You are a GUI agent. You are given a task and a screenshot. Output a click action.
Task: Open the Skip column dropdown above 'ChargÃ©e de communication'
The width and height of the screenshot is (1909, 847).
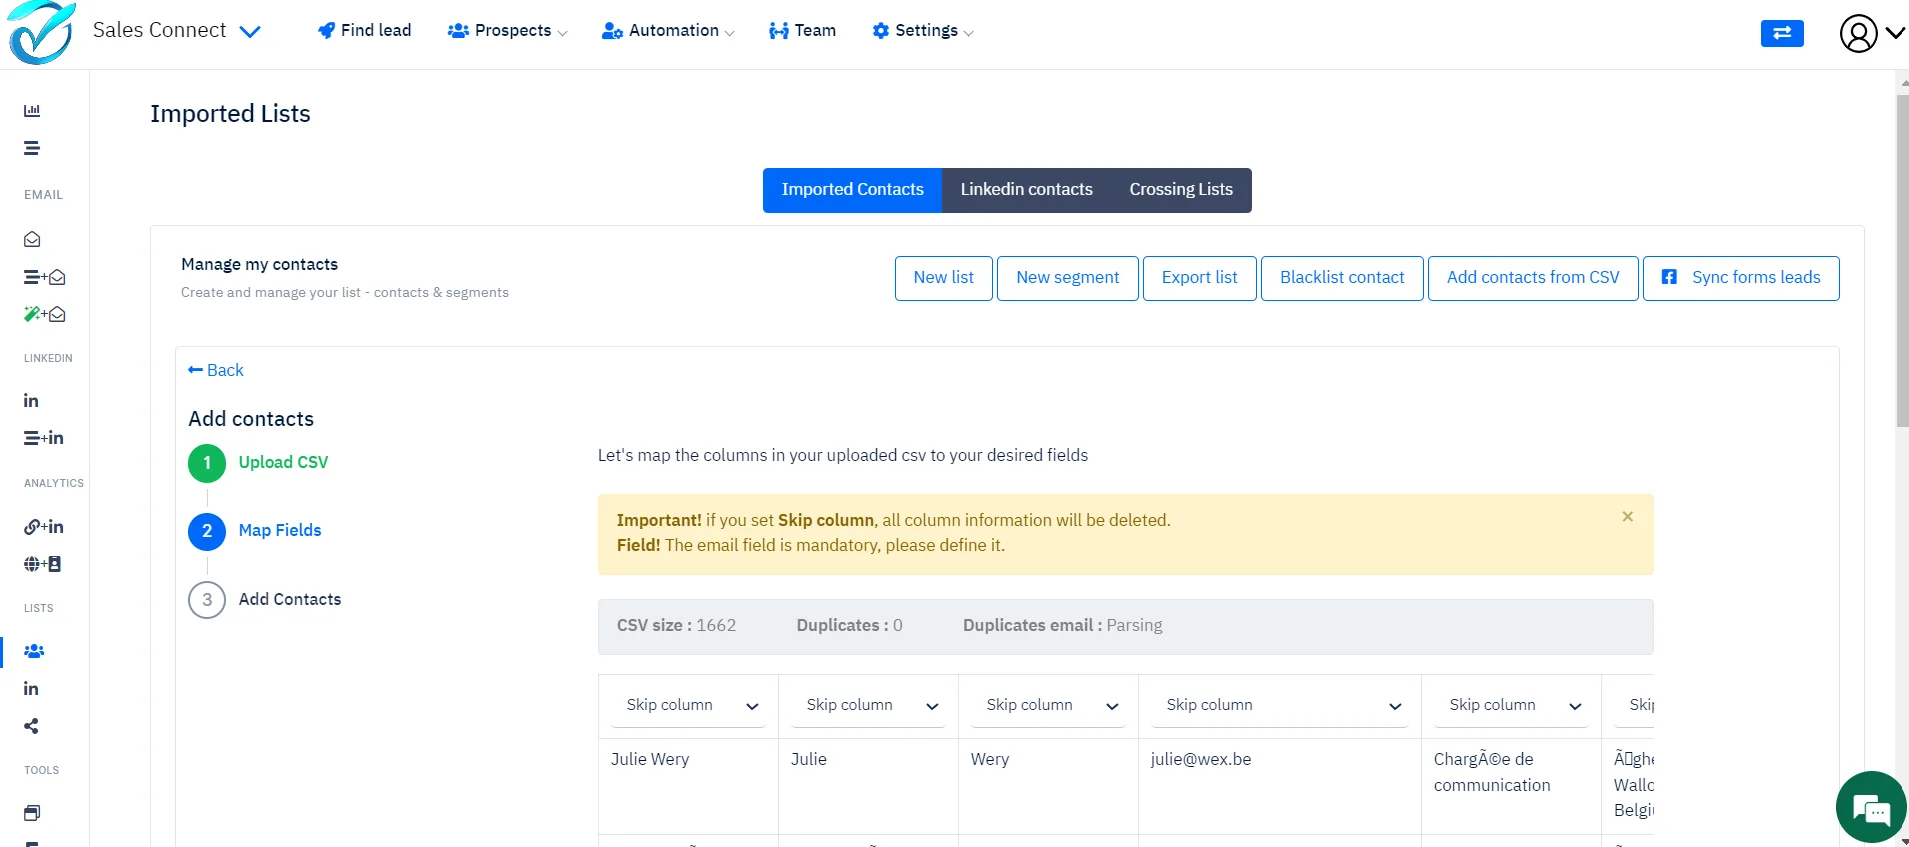click(1511, 705)
